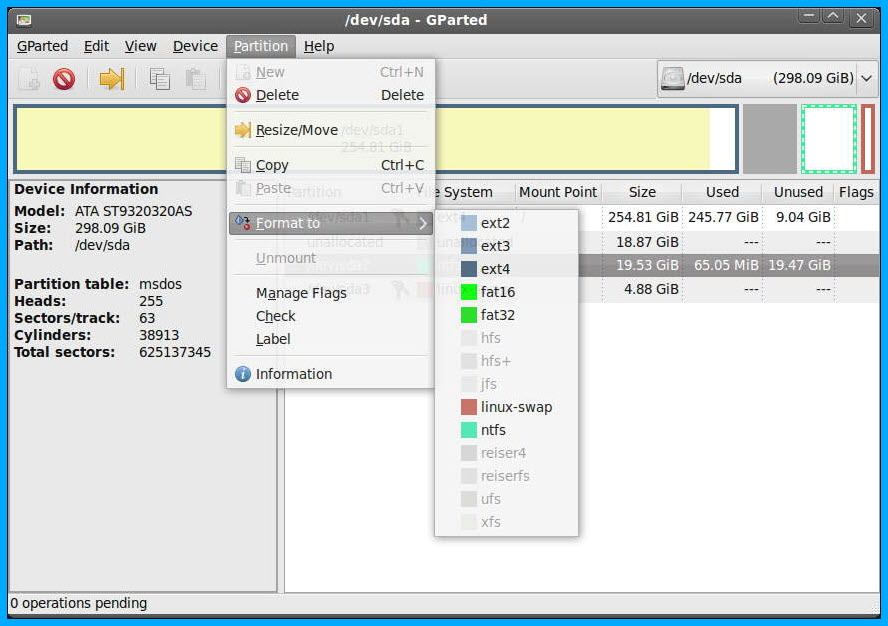The width and height of the screenshot is (888, 626).
Task: Click the Copy partition toolbar icon
Action: (x=160, y=79)
